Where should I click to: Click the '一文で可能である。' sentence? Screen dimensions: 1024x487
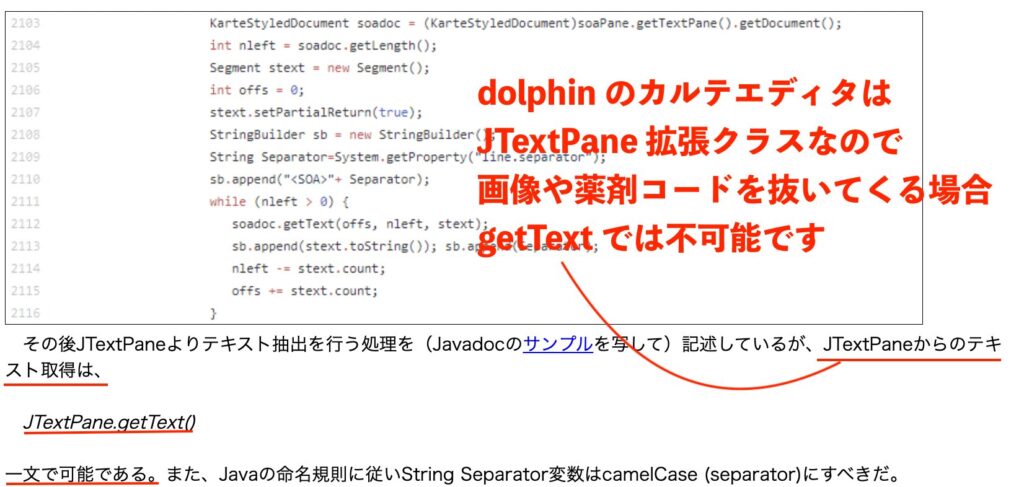click(x=82, y=473)
